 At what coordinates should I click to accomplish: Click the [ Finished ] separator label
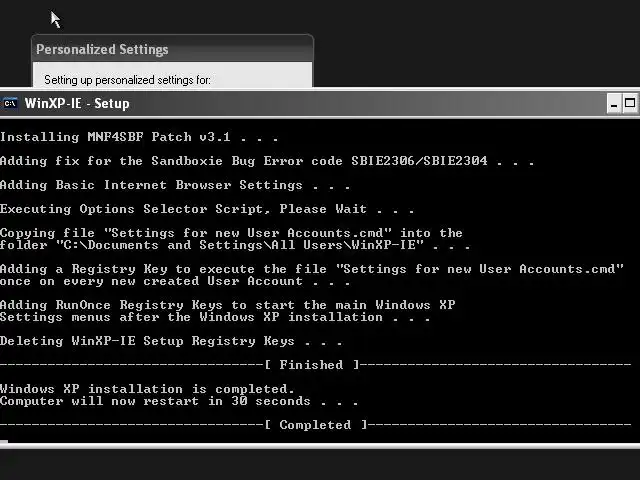(x=312, y=365)
